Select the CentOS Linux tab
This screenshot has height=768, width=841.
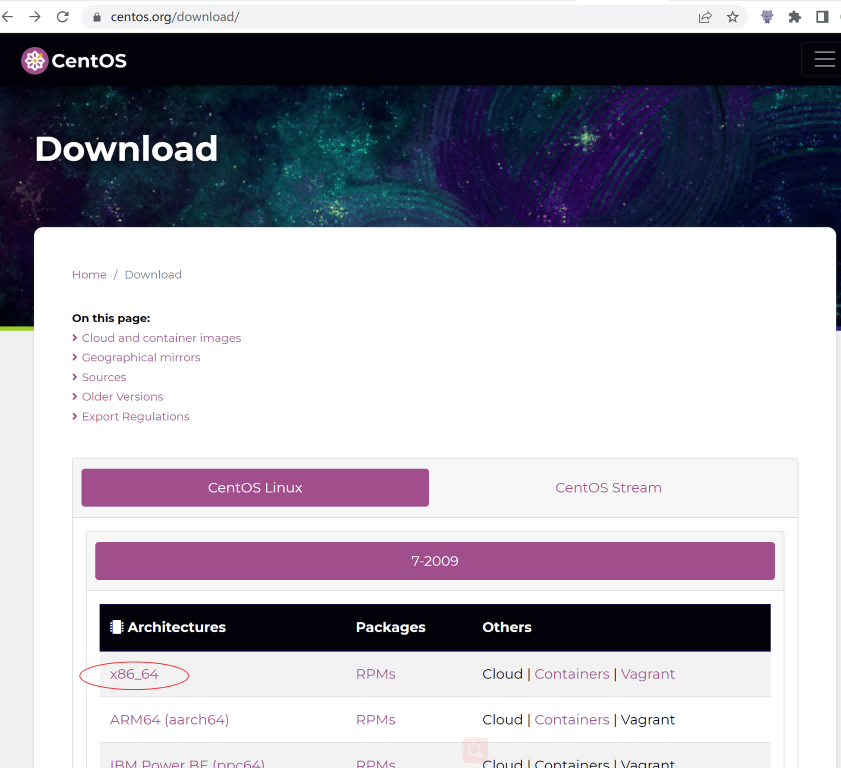coord(255,488)
